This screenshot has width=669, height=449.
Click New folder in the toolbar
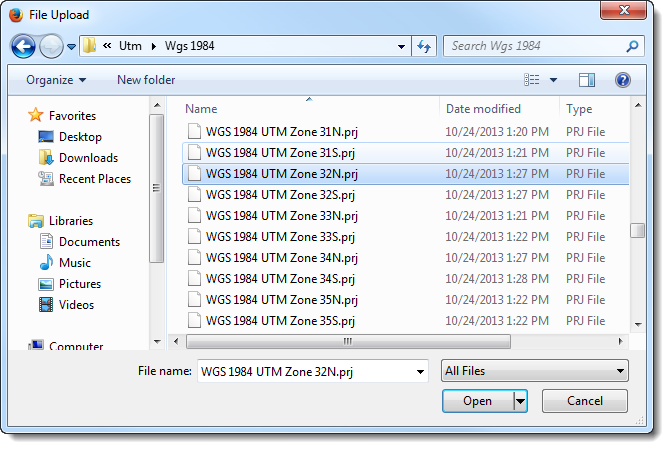[146, 80]
